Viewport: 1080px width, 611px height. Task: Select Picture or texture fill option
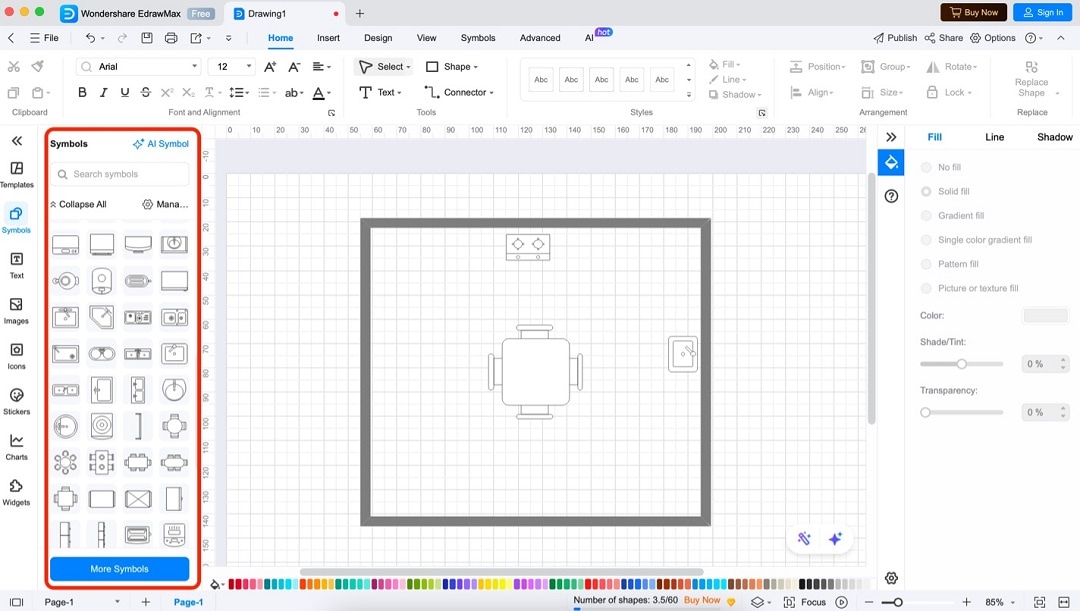point(926,288)
